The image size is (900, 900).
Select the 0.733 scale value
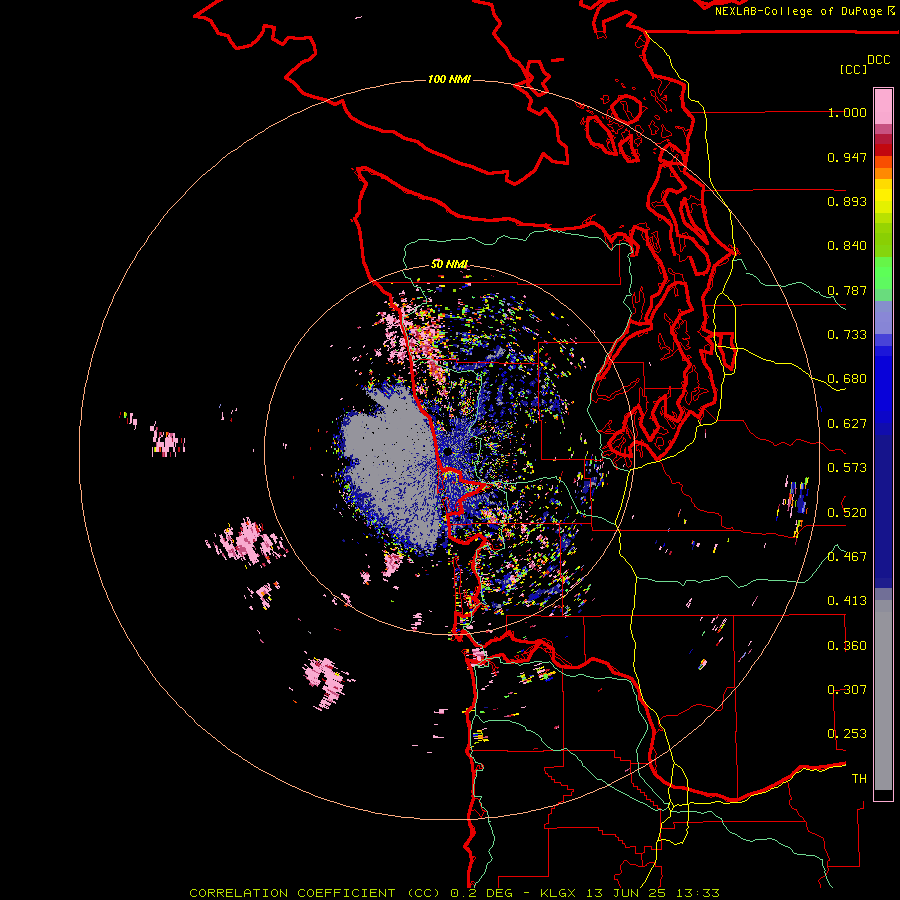847,335
